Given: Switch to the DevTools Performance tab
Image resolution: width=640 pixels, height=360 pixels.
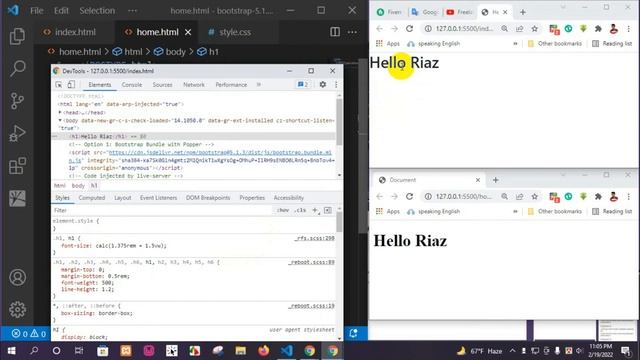Looking at the screenshot, I should pos(231,84).
